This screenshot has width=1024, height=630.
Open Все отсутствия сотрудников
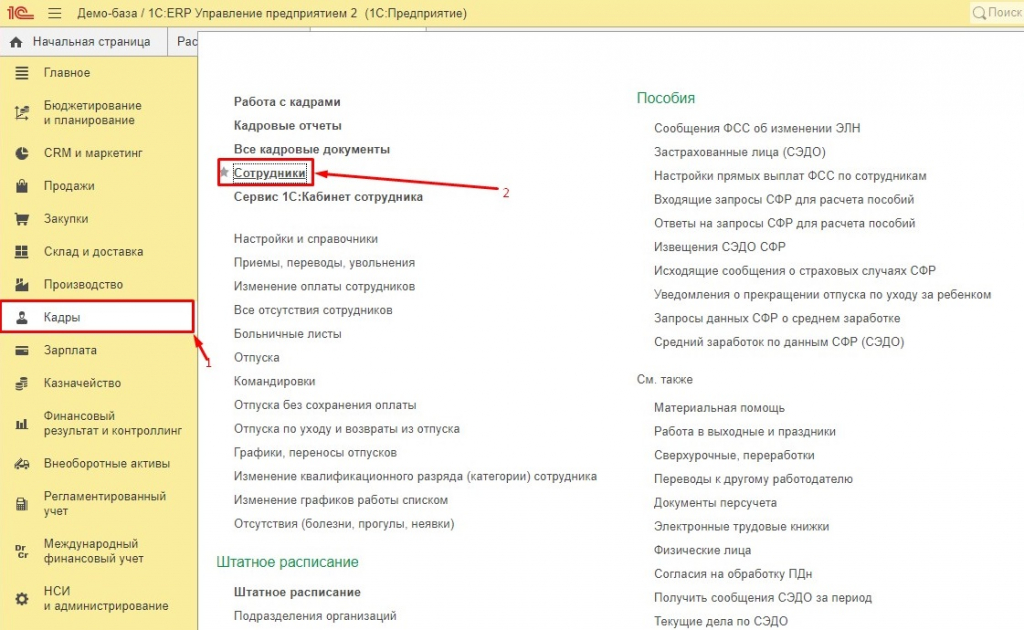[x=313, y=310]
